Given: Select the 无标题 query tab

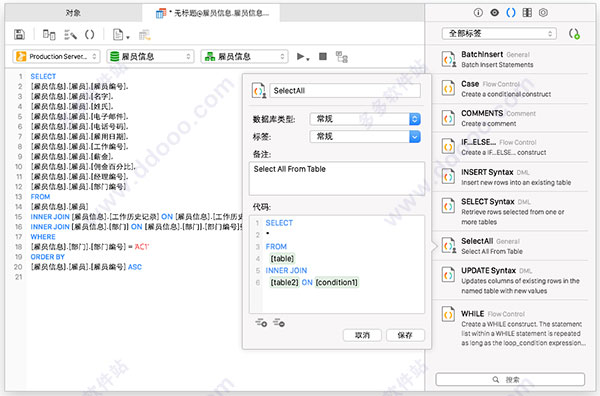Looking at the screenshot, I should point(212,13).
